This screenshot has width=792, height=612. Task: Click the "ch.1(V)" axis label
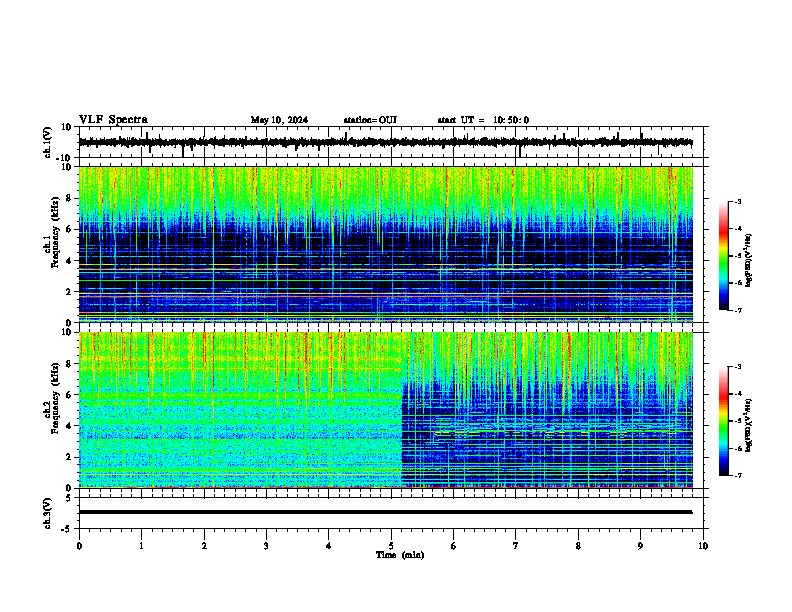[x=48, y=142]
